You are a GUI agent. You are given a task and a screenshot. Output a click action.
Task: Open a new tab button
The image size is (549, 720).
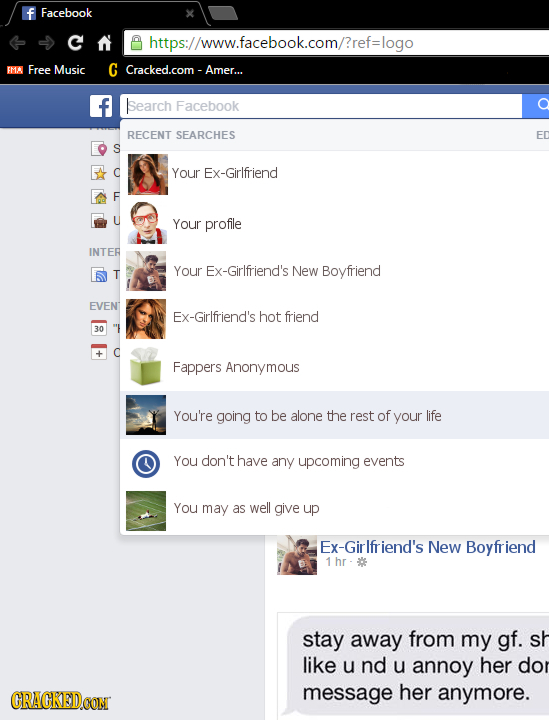pos(224,13)
